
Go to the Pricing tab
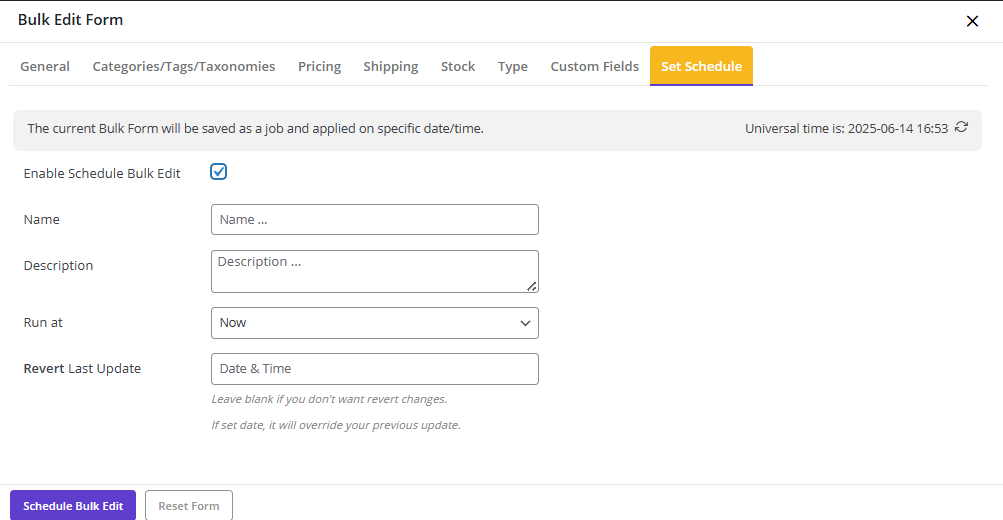(x=319, y=67)
